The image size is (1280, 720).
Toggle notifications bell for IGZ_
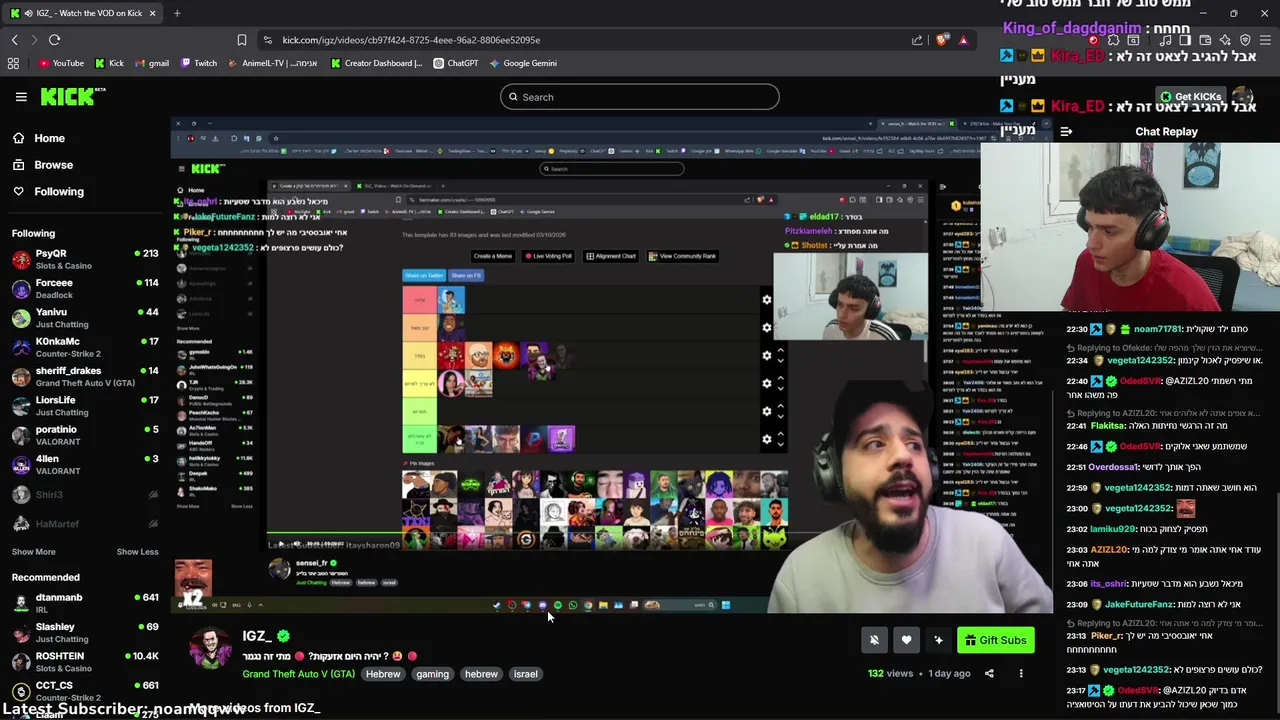[x=874, y=640]
